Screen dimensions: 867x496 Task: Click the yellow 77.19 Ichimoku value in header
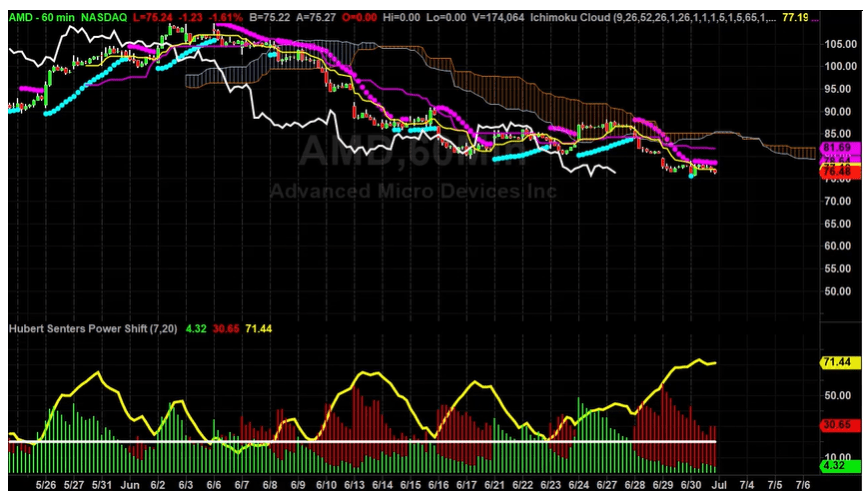(795, 18)
